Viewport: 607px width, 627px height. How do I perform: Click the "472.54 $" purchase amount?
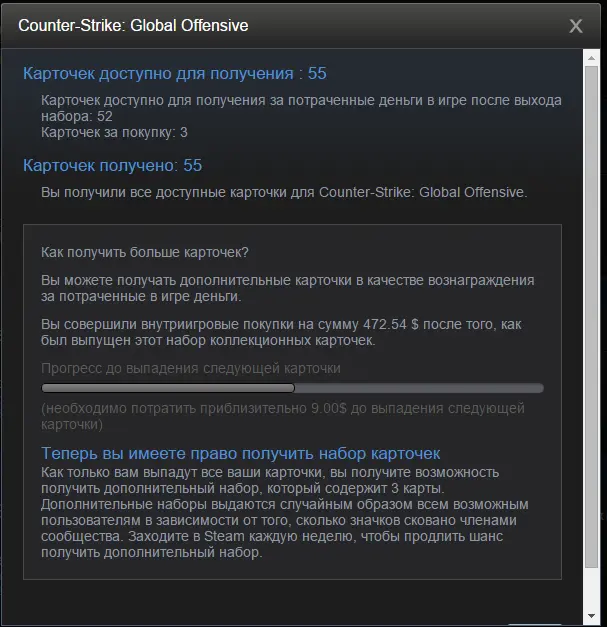click(391, 324)
